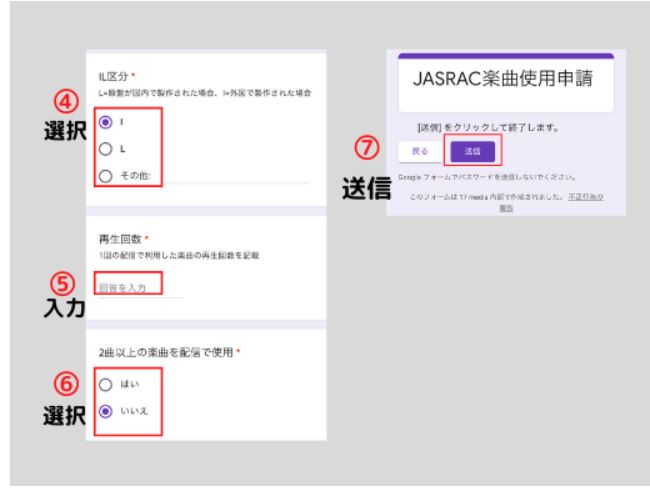Viewport: 650px width, 488px height.
Task: Click the JASRAC楽曲使用申請 form title
Action: [x=512, y=82]
